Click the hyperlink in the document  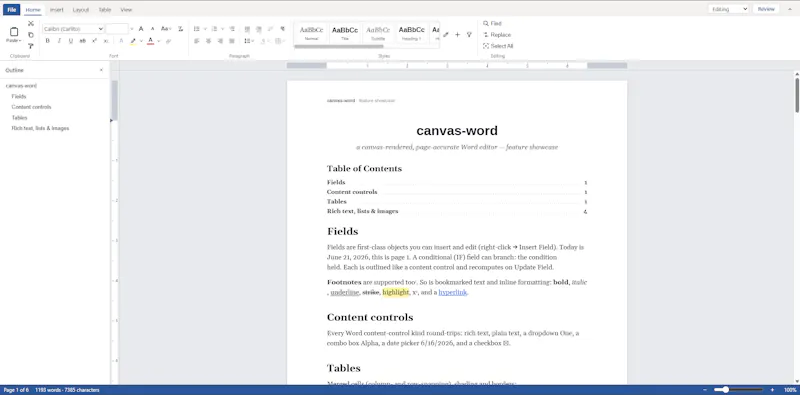coord(453,292)
